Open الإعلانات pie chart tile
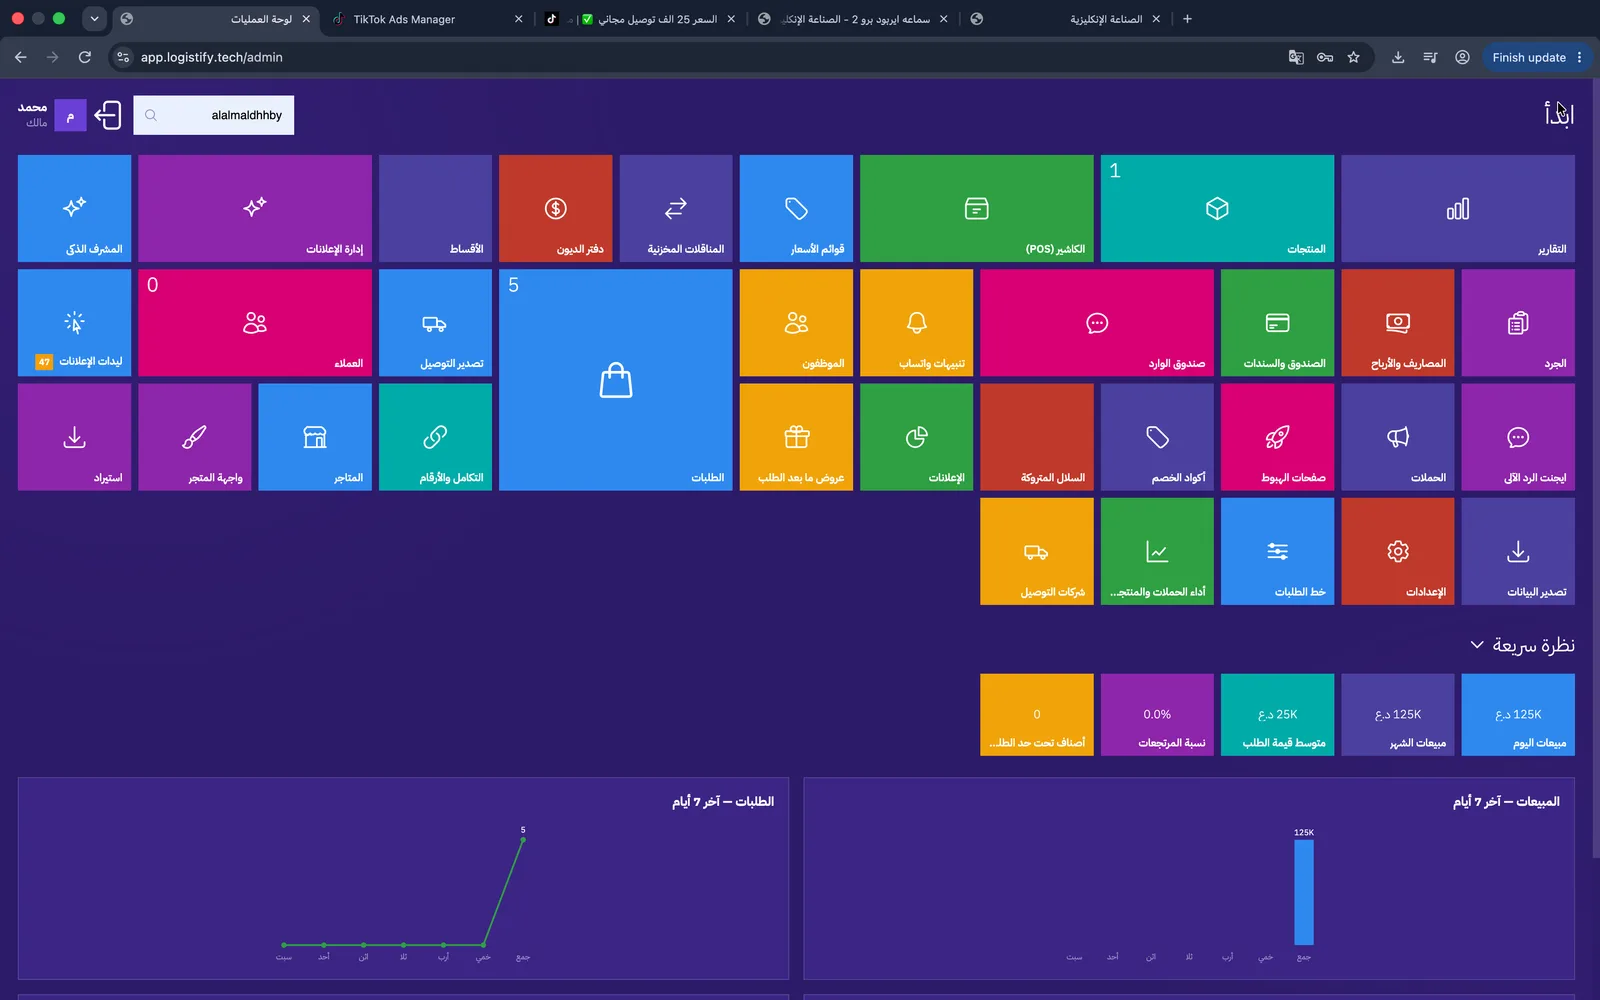 tap(916, 437)
